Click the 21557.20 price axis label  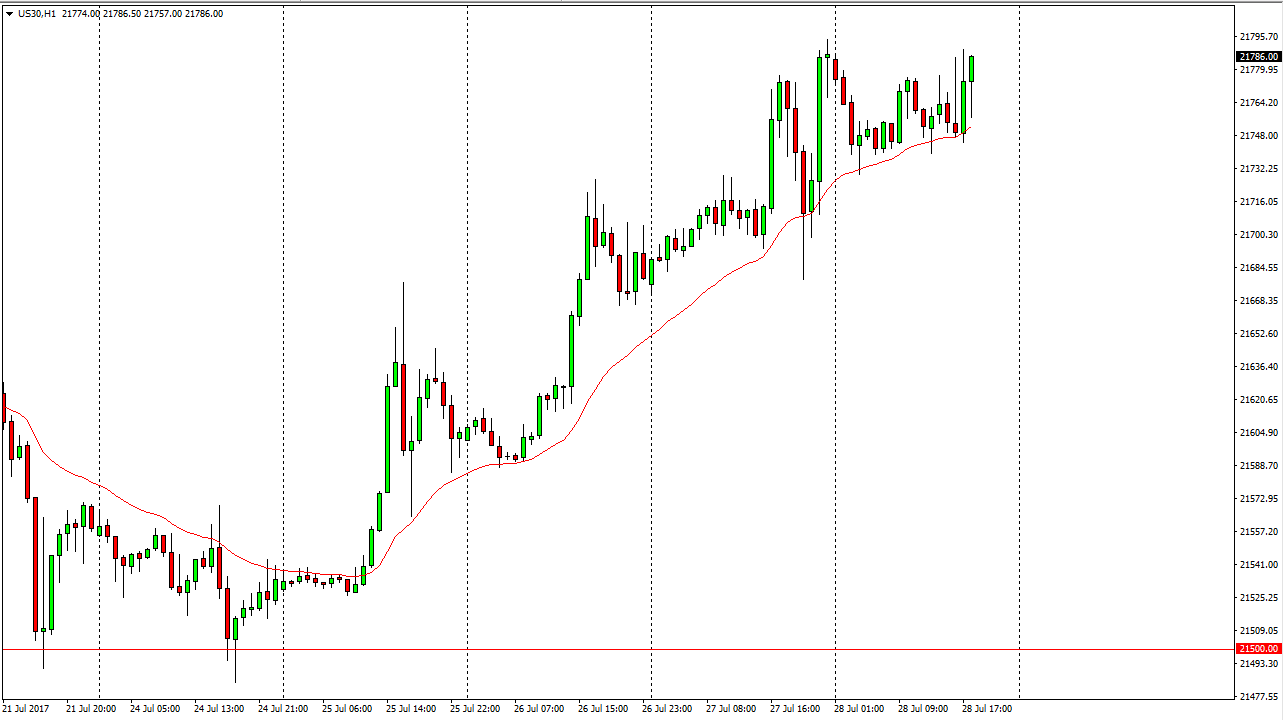click(1259, 532)
